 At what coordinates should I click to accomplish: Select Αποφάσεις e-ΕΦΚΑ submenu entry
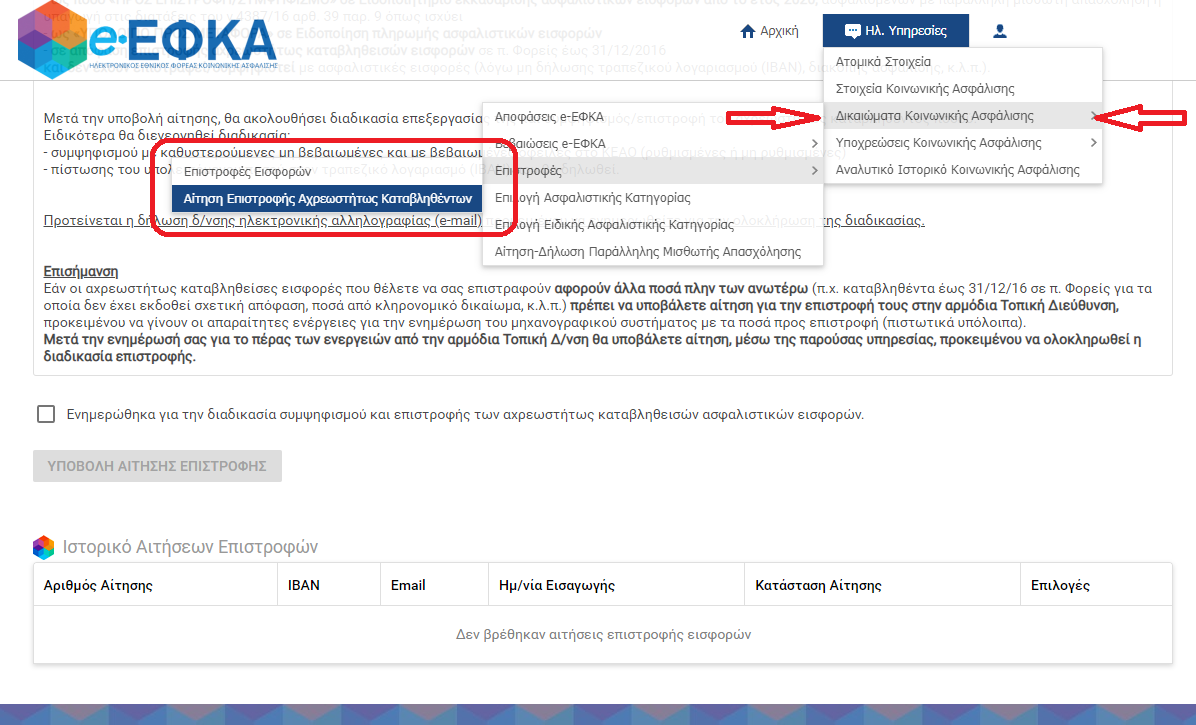point(653,117)
